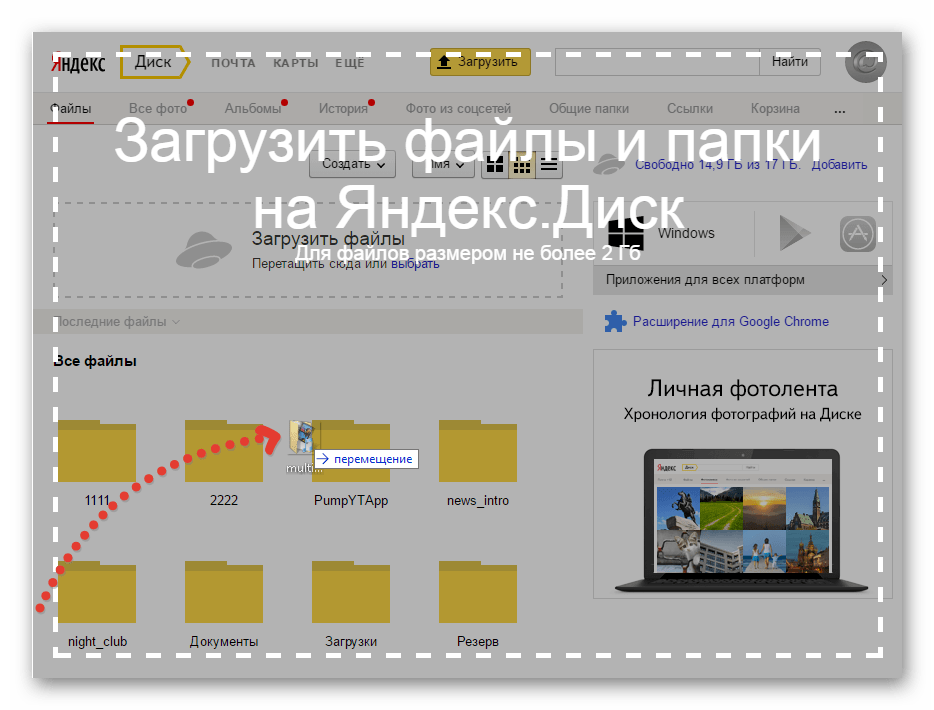Screen dimensions: 934x710
Task: Switch to list view
Action: [x=548, y=165]
